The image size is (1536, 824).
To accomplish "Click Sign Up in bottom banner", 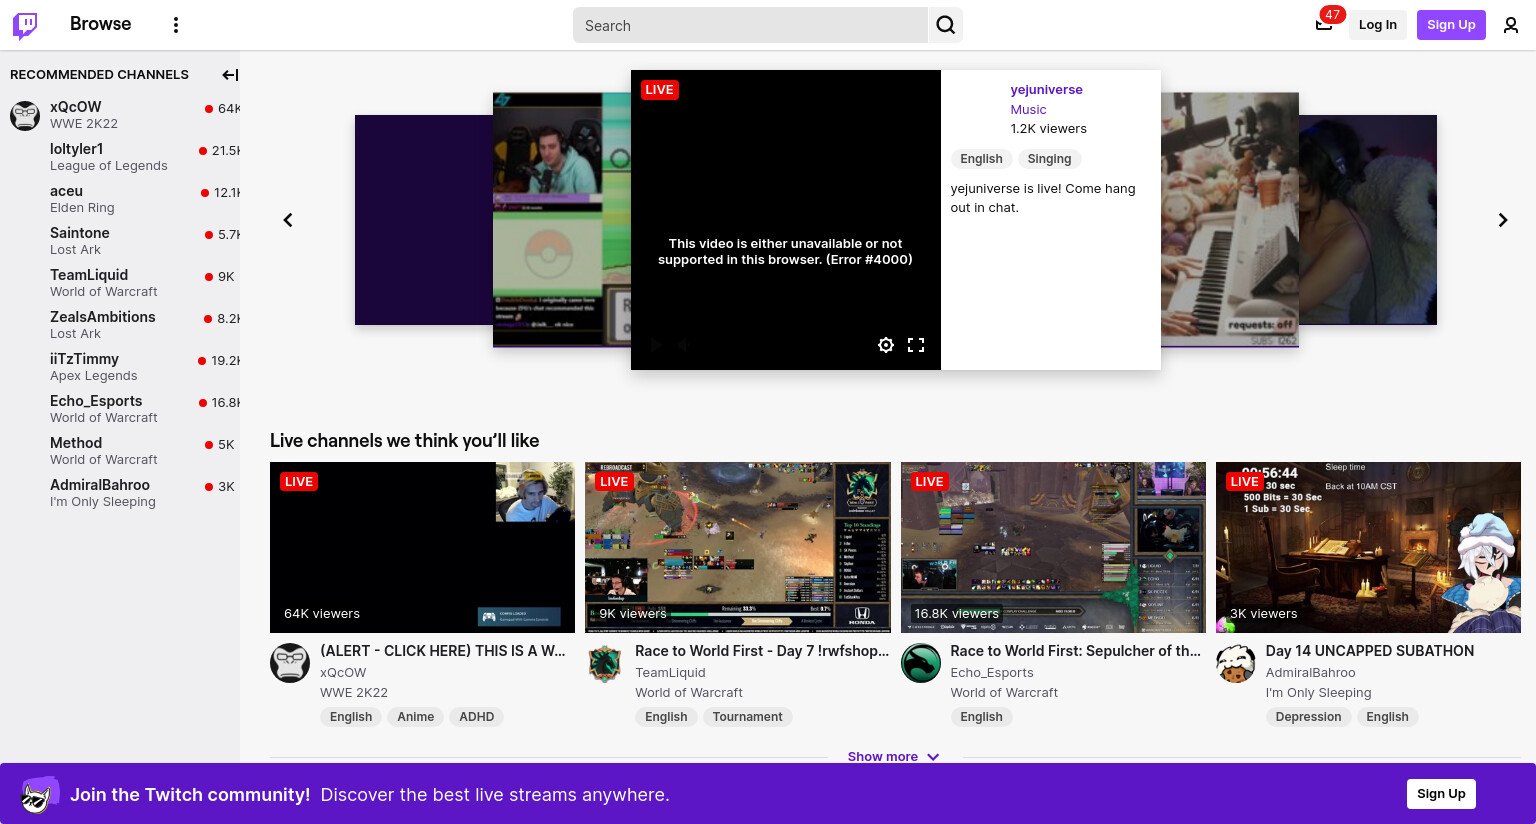I will tap(1441, 794).
